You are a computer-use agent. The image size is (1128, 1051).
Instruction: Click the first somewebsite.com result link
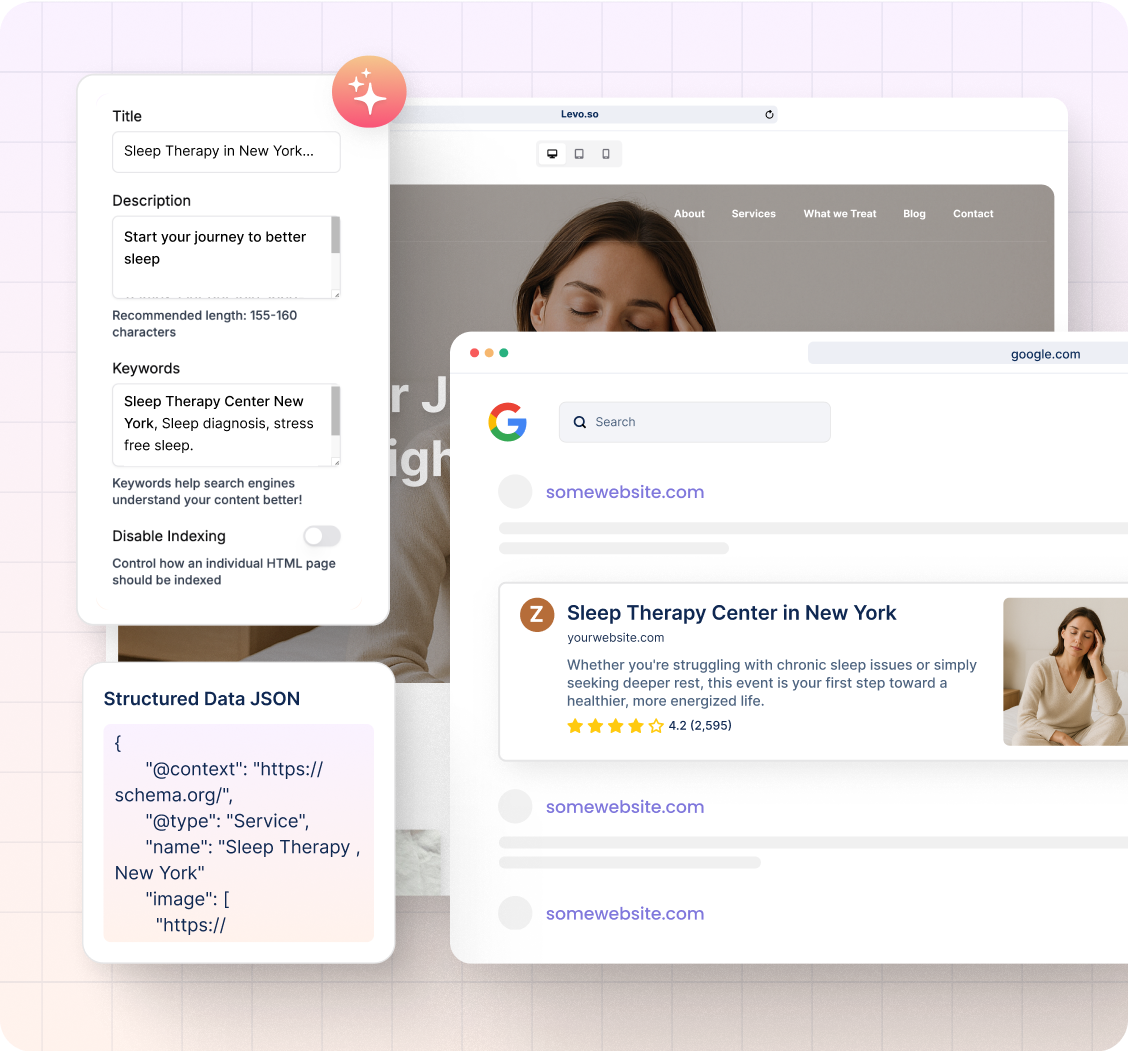[x=625, y=492]
